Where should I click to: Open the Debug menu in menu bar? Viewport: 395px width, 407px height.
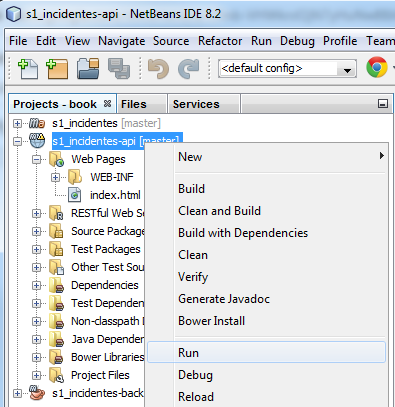tap(297, 41)
